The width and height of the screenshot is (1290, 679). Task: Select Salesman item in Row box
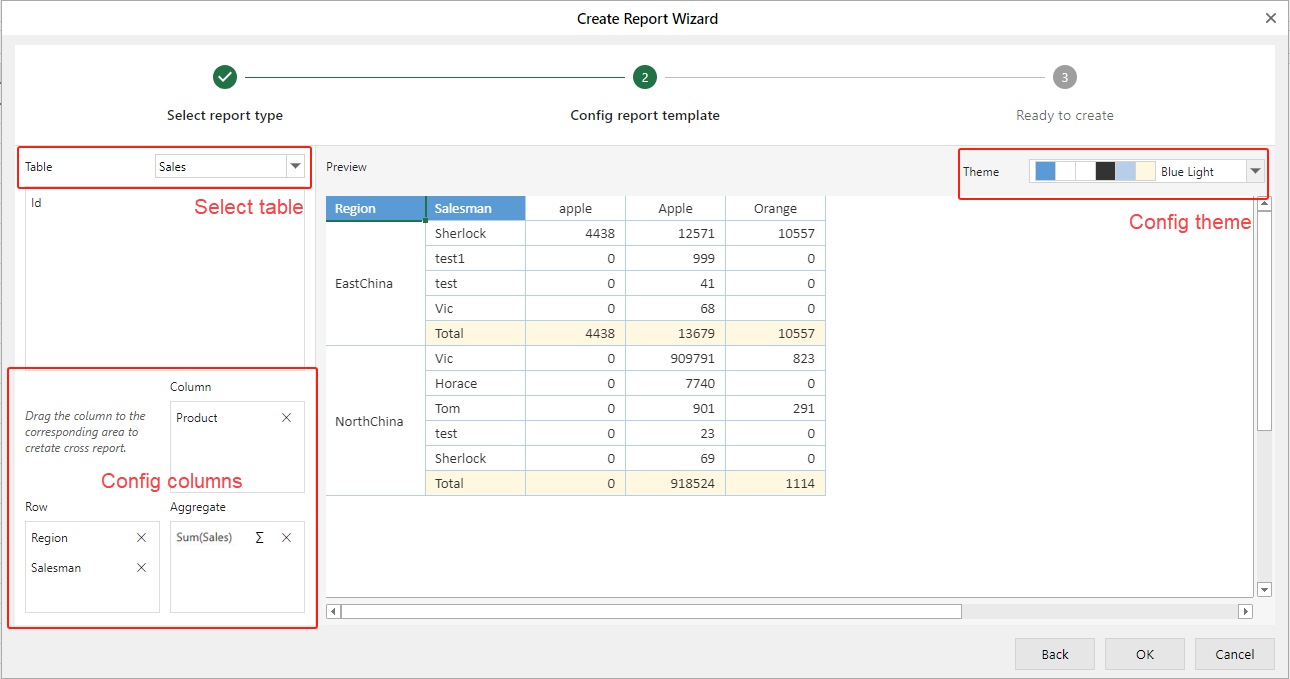(x=56, y=568)
